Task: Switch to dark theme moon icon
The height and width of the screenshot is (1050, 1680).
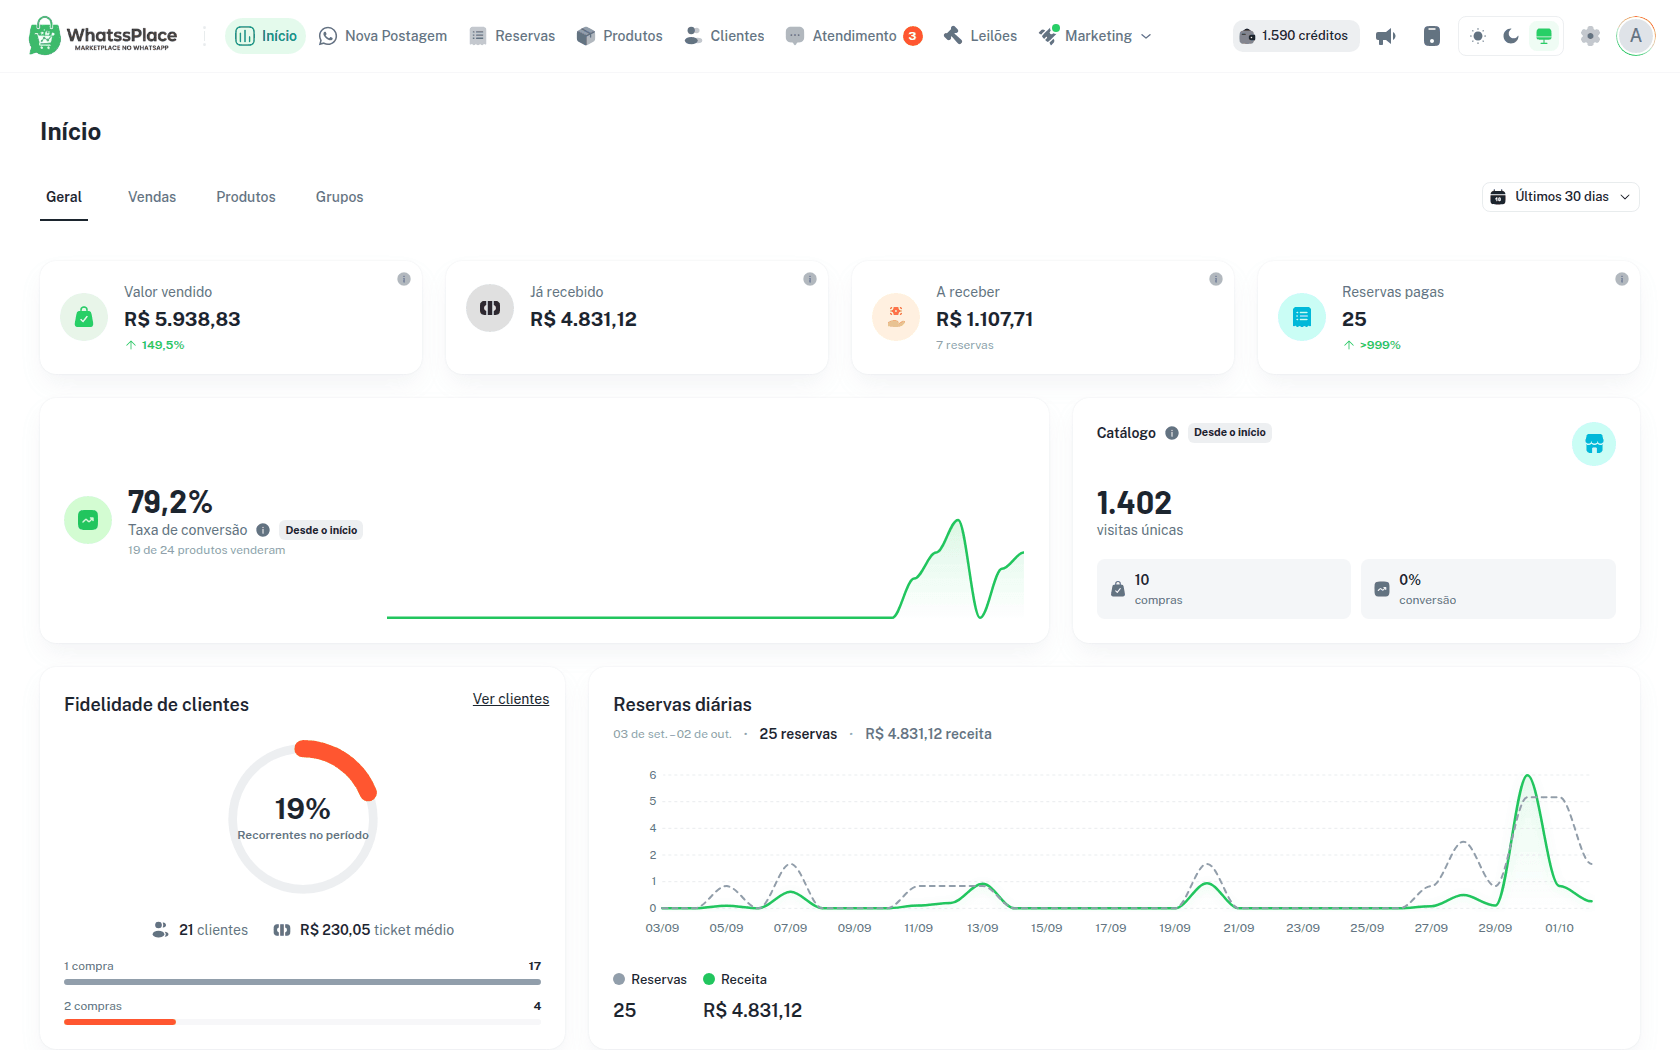Action: pos(1511,36)
